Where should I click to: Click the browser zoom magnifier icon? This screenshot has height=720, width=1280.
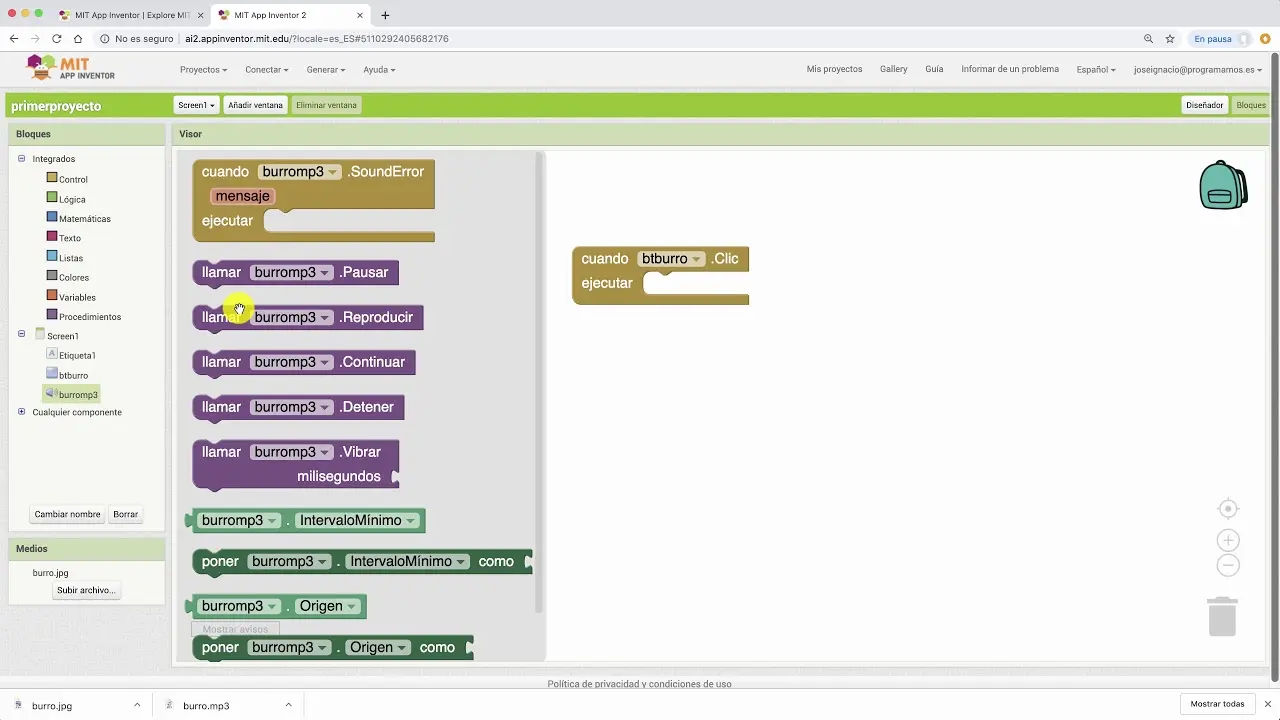[1148, 39]
